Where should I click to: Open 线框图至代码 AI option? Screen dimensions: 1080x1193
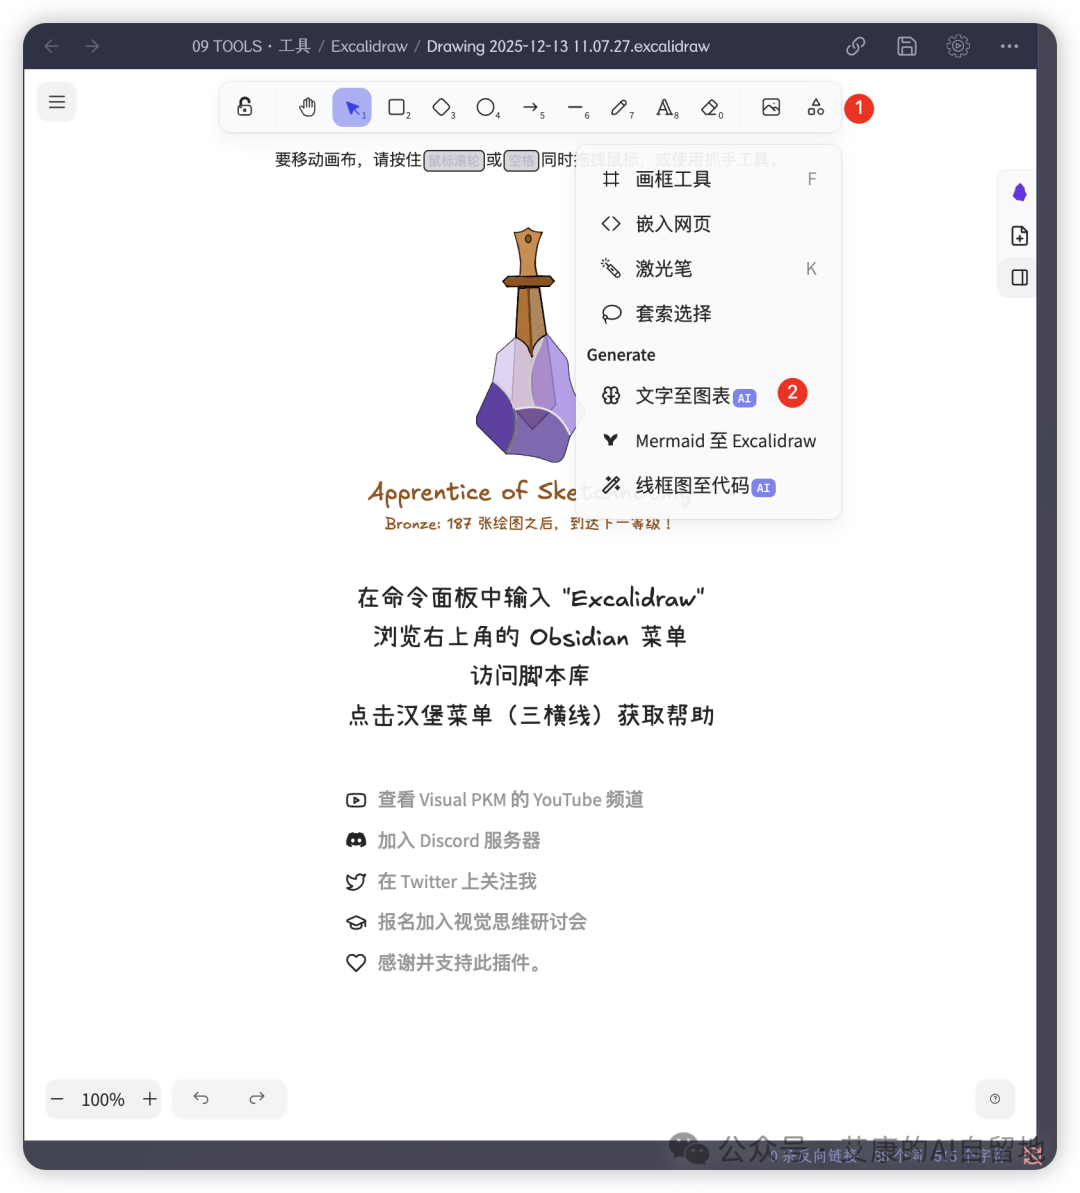(709, 485)
